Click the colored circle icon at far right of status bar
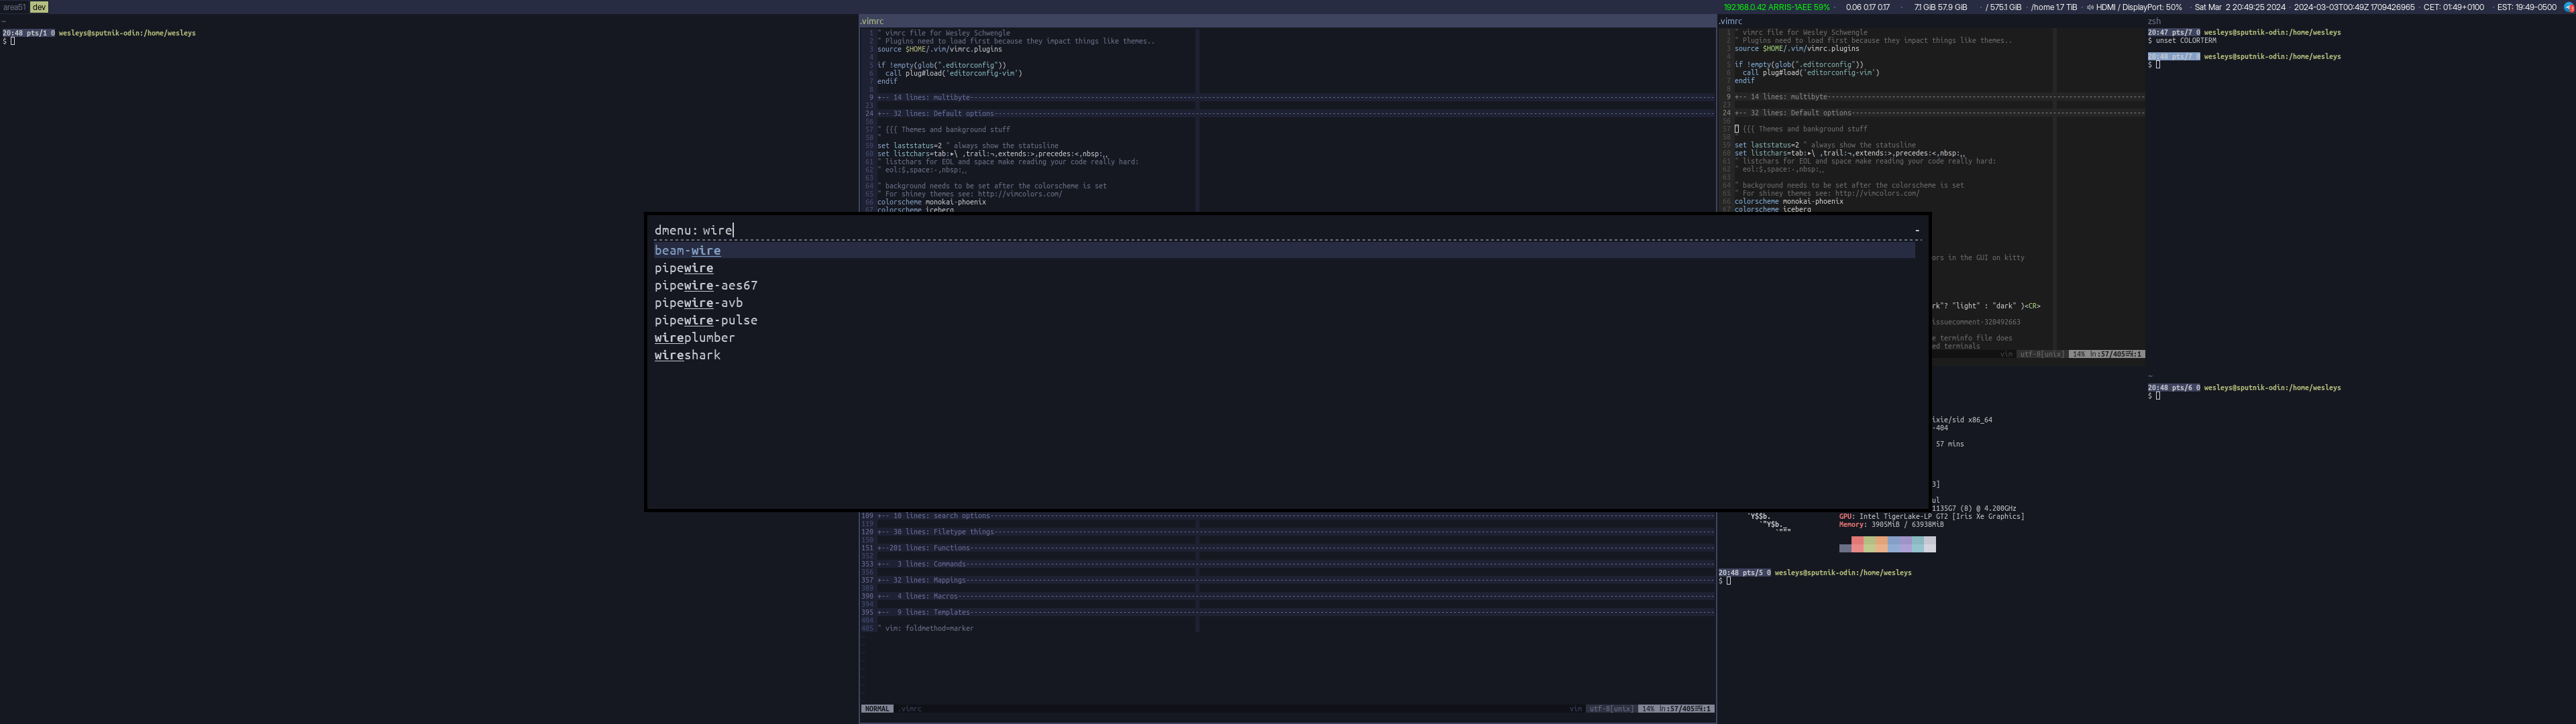The height and width of the screenshot is (724, 2576). [2567, 6]
